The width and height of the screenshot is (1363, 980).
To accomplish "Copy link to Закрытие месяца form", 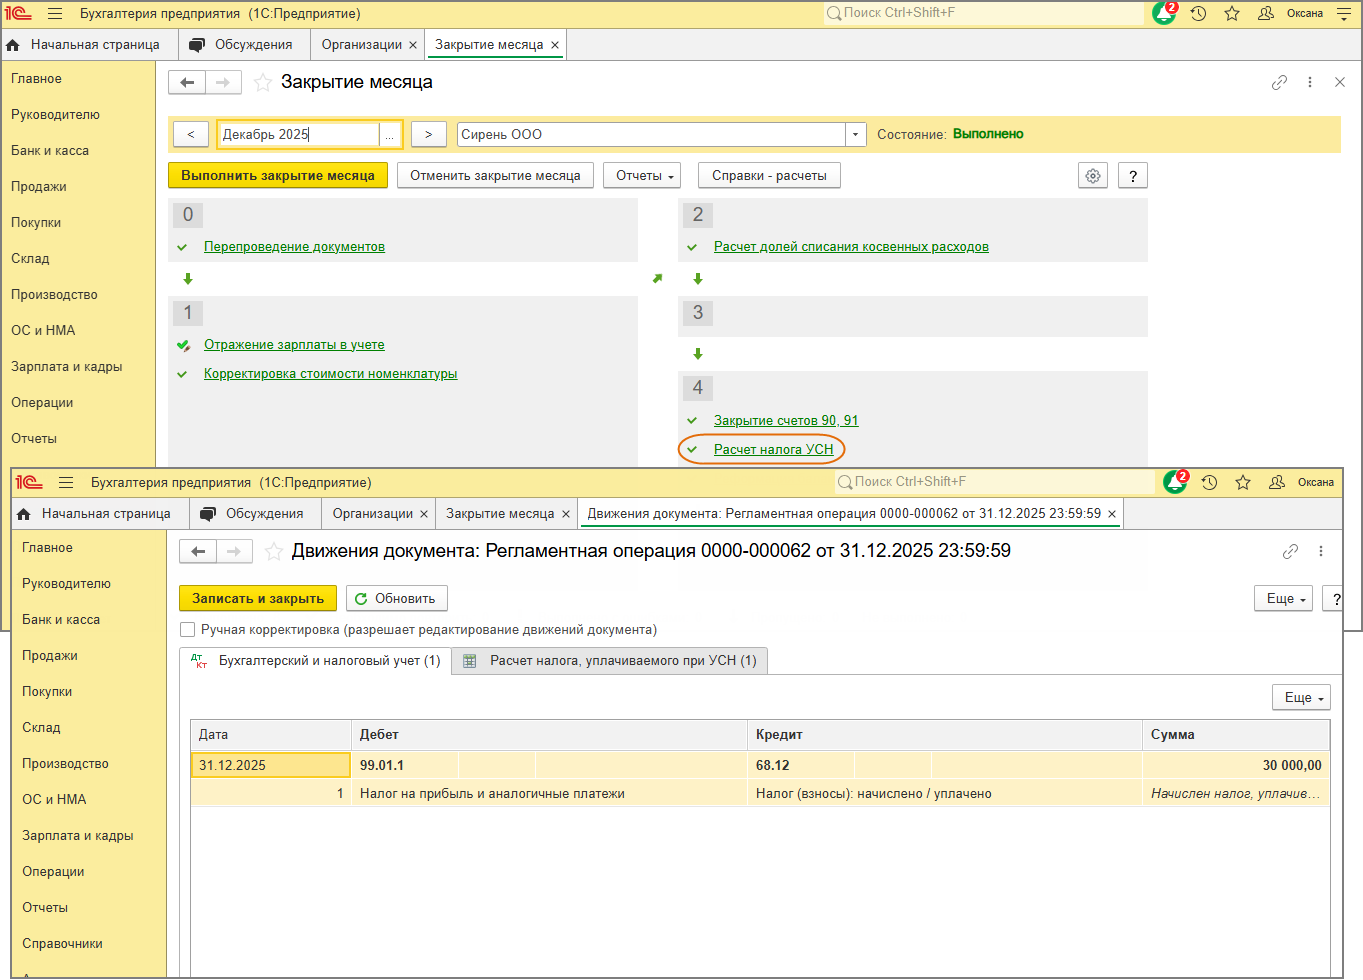I will (x=1279, y=82).
